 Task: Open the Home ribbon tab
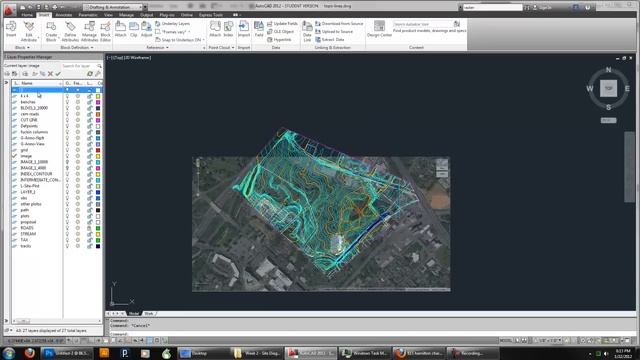[27, 15]
